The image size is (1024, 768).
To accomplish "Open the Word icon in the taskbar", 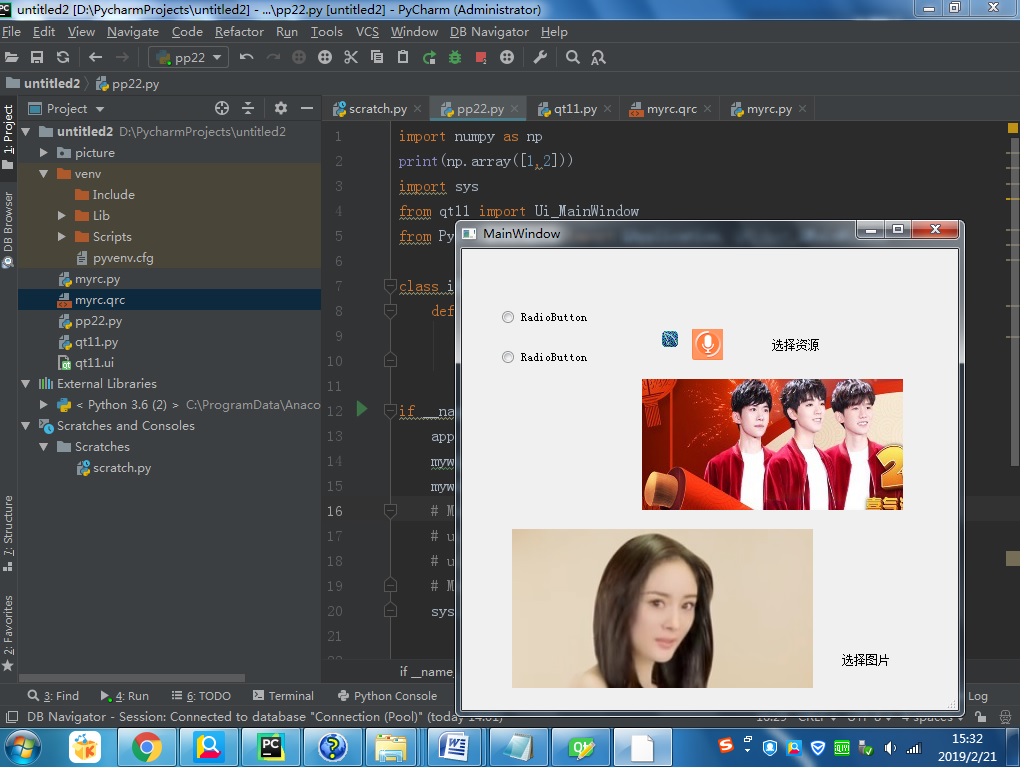I will (455, 747).
